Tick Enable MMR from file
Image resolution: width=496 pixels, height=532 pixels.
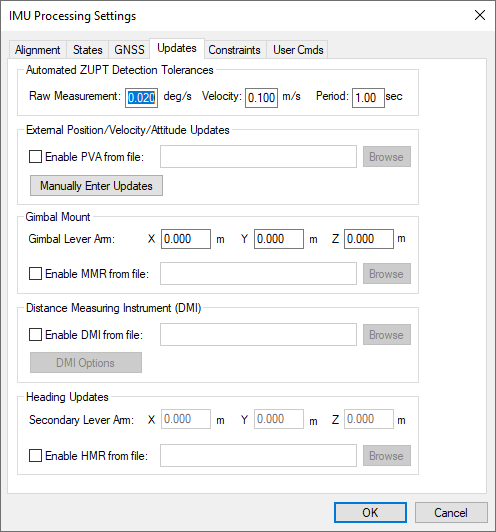pos(36,273)
